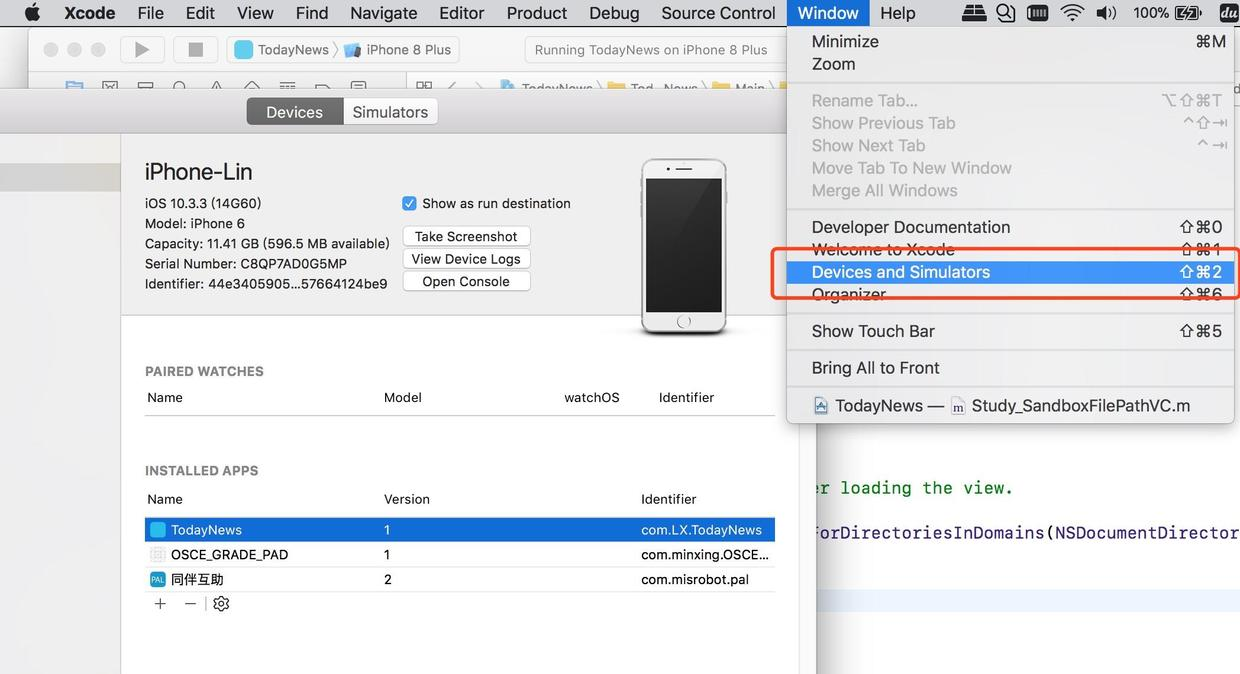Viewport: 1240px width, 674px height.
Task: Click the Serial Number C8QP7AD0G5MP text
Action: [246, 264]
